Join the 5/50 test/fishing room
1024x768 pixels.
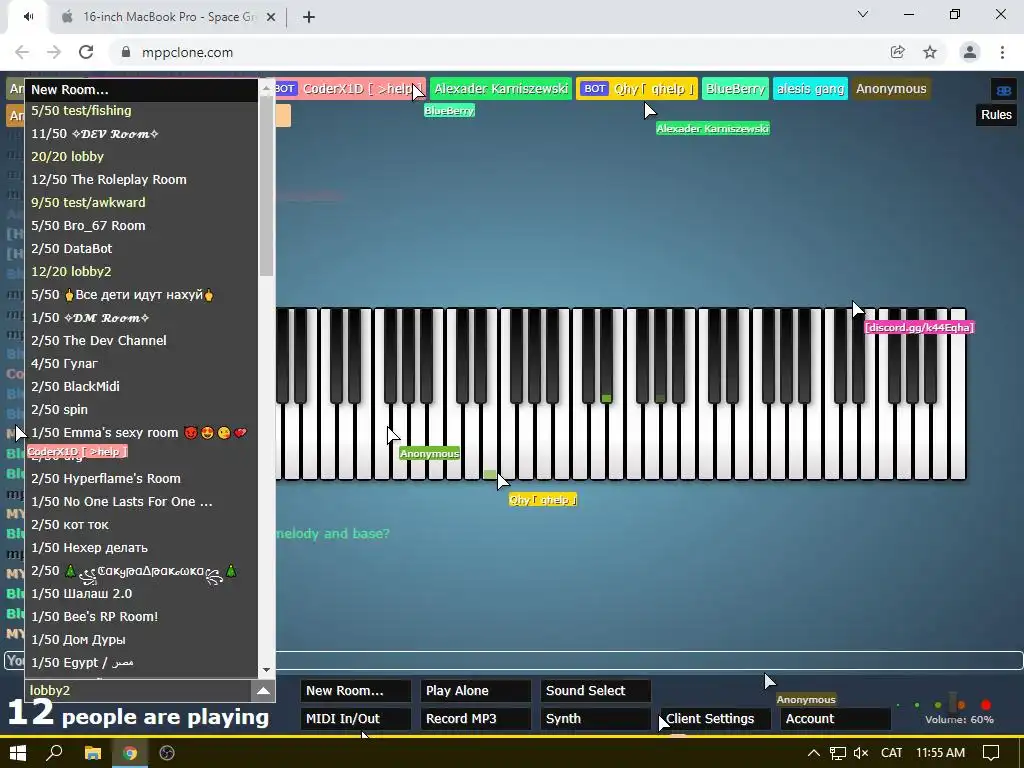141,110
